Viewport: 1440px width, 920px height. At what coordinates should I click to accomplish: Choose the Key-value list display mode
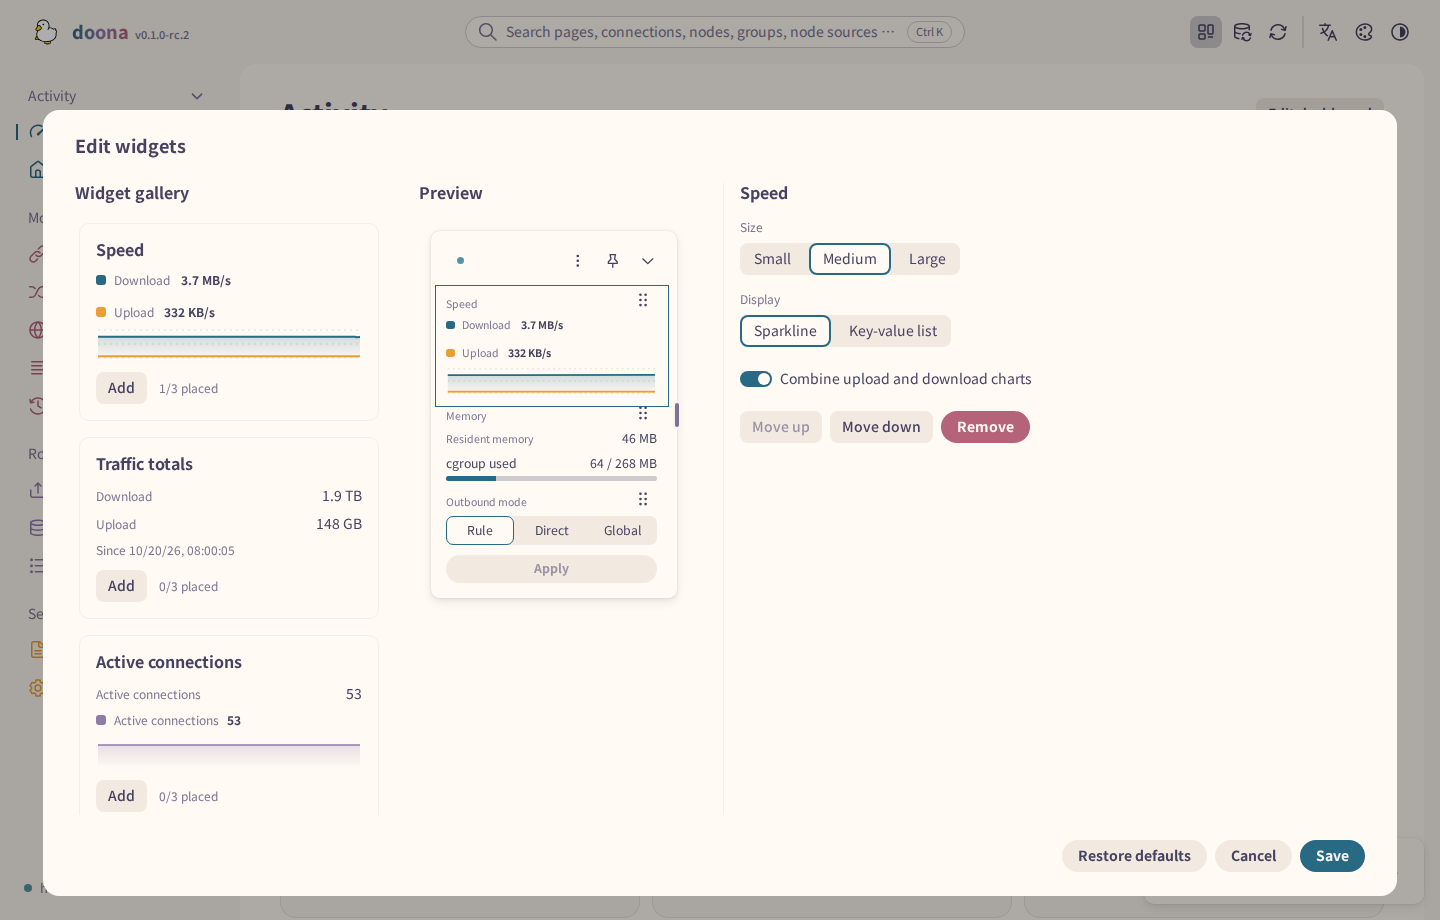click(x=893, y=331)
